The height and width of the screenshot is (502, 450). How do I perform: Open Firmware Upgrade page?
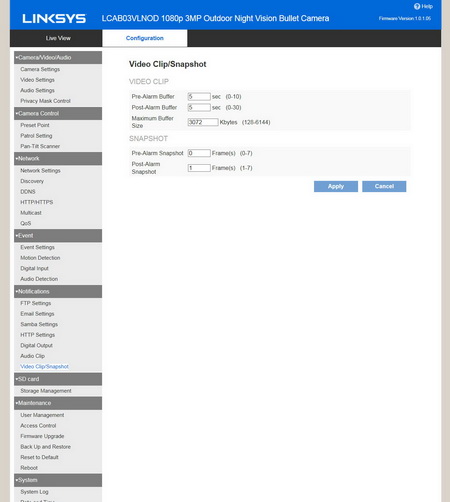coord(42,436)
